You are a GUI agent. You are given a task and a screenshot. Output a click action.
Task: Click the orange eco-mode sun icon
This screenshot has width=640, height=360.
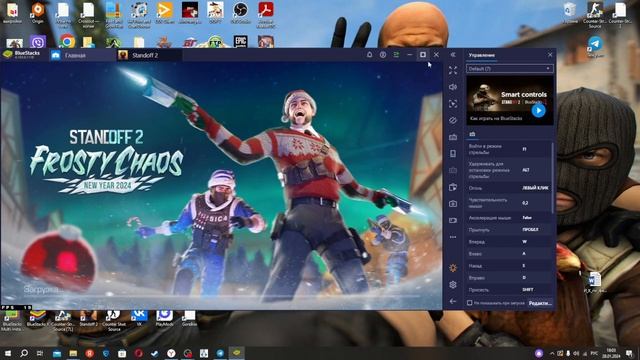(453, 268)
